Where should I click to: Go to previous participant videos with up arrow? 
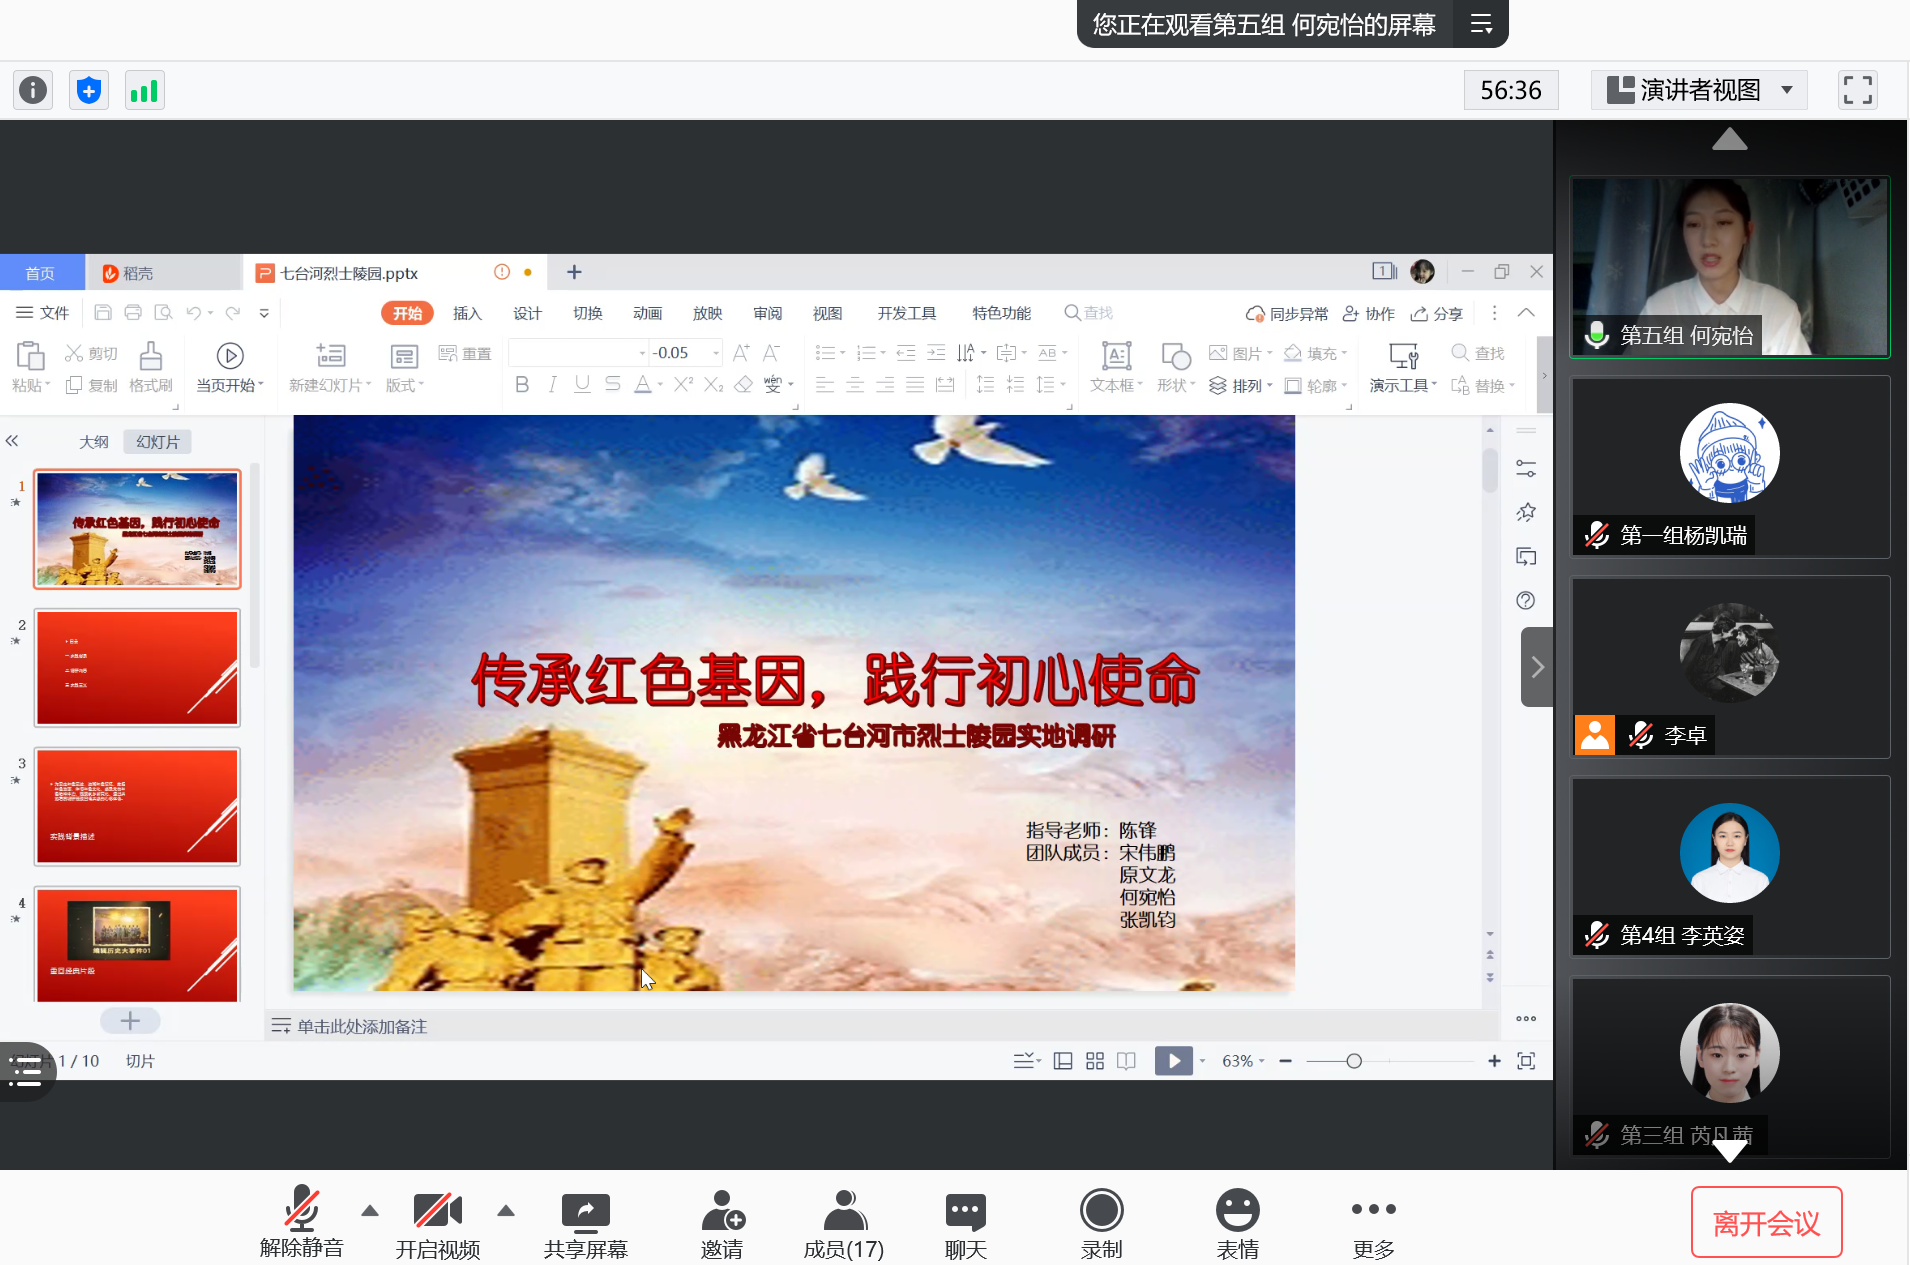[1729, 140]
